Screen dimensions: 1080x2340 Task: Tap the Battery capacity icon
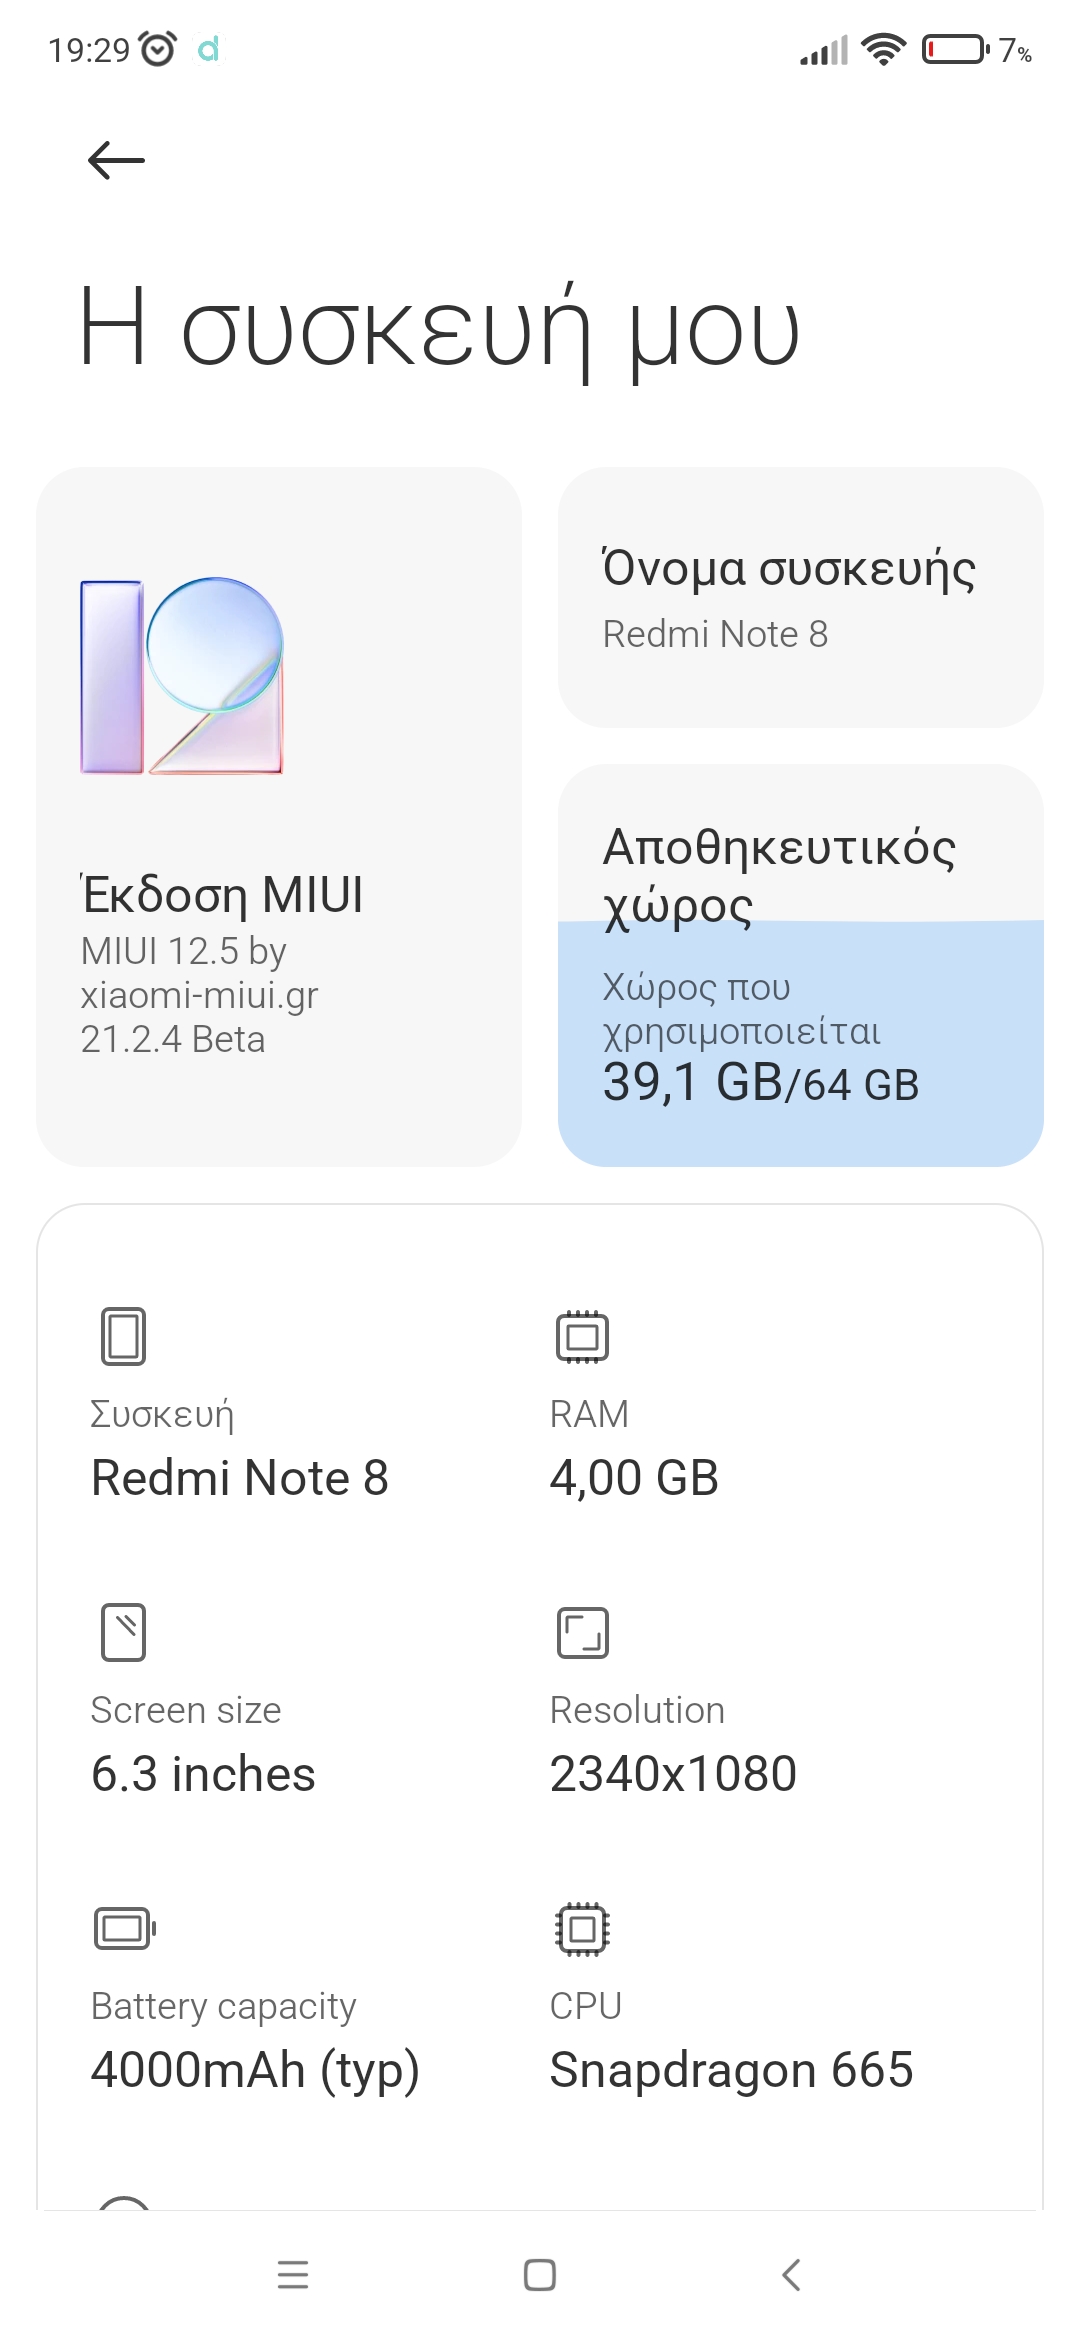(x=124, y=1928)
